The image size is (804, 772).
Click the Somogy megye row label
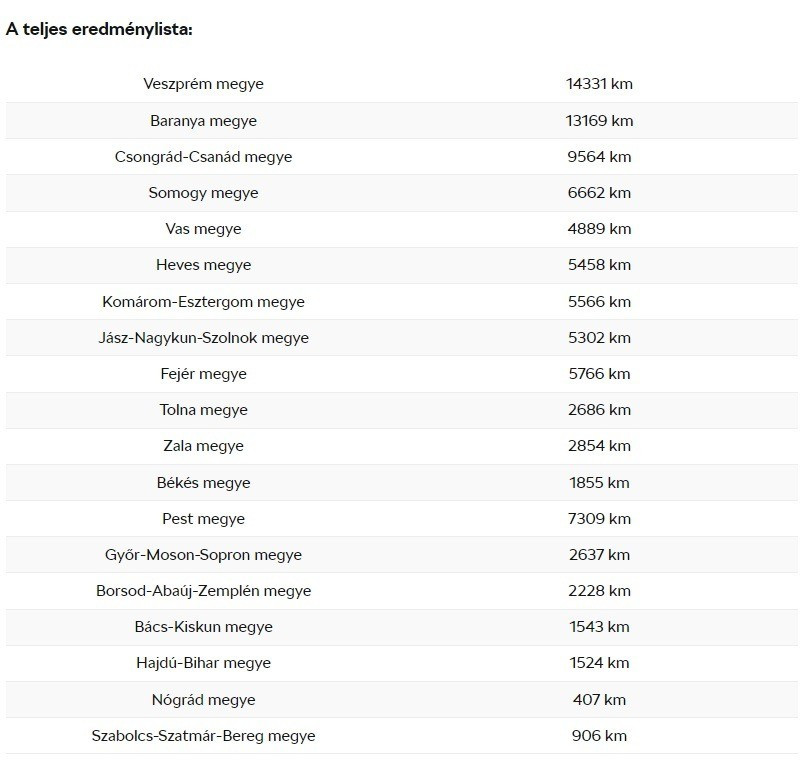click(203, 193)
